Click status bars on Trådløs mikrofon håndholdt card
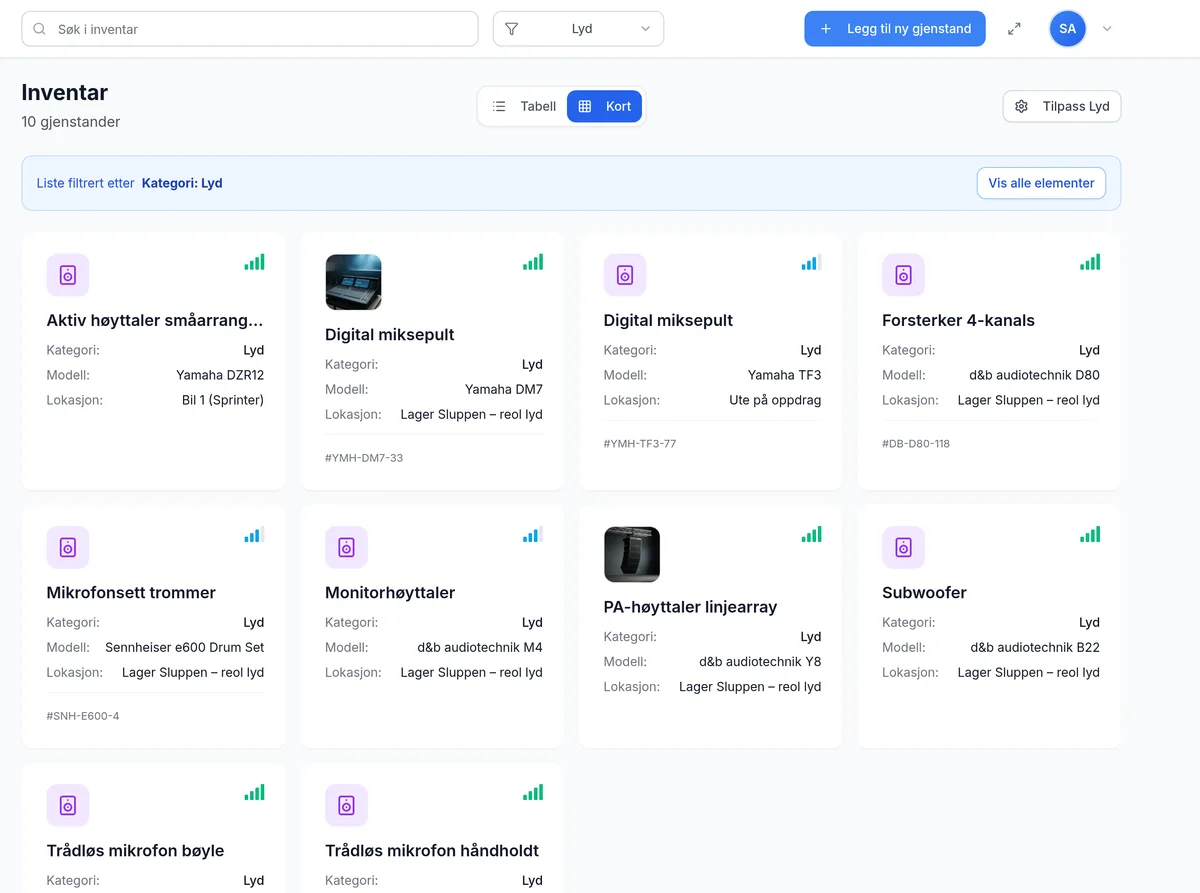 [533, 792]
